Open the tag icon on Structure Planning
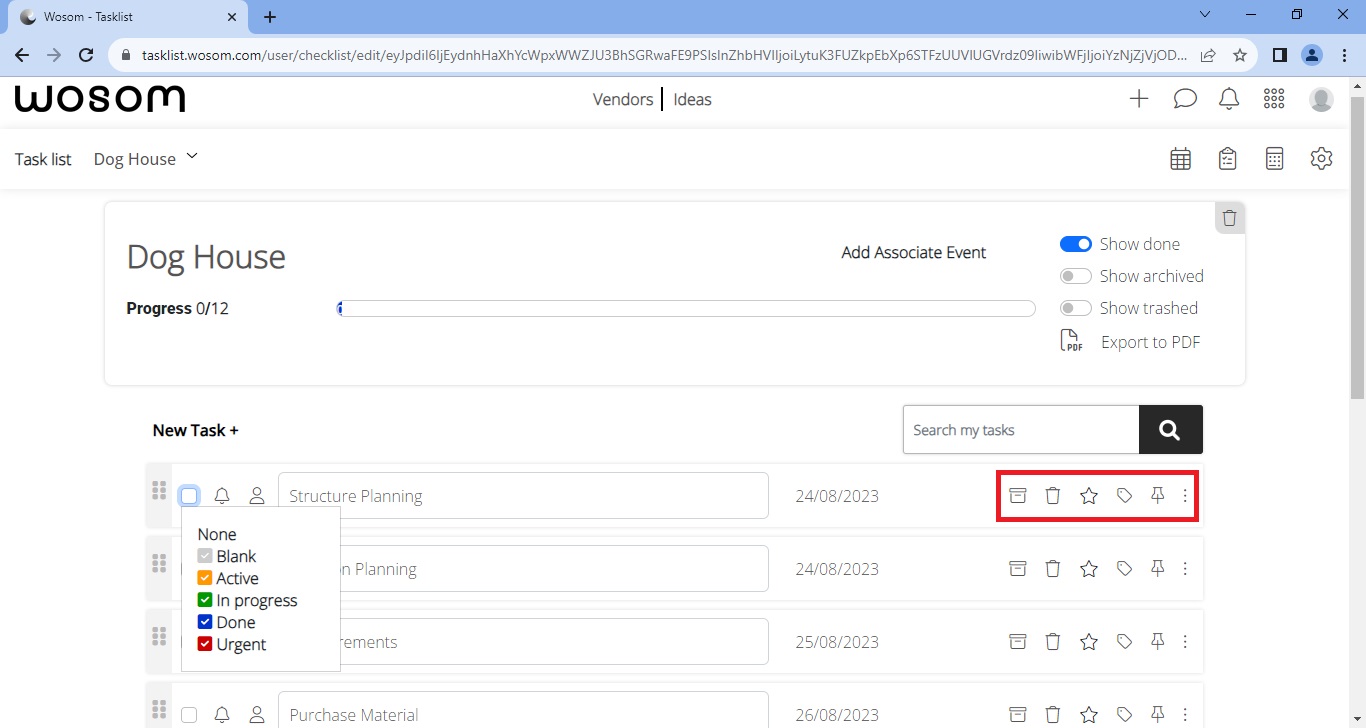This screenshot has width=1366, height=728. tap(1123, 495)
